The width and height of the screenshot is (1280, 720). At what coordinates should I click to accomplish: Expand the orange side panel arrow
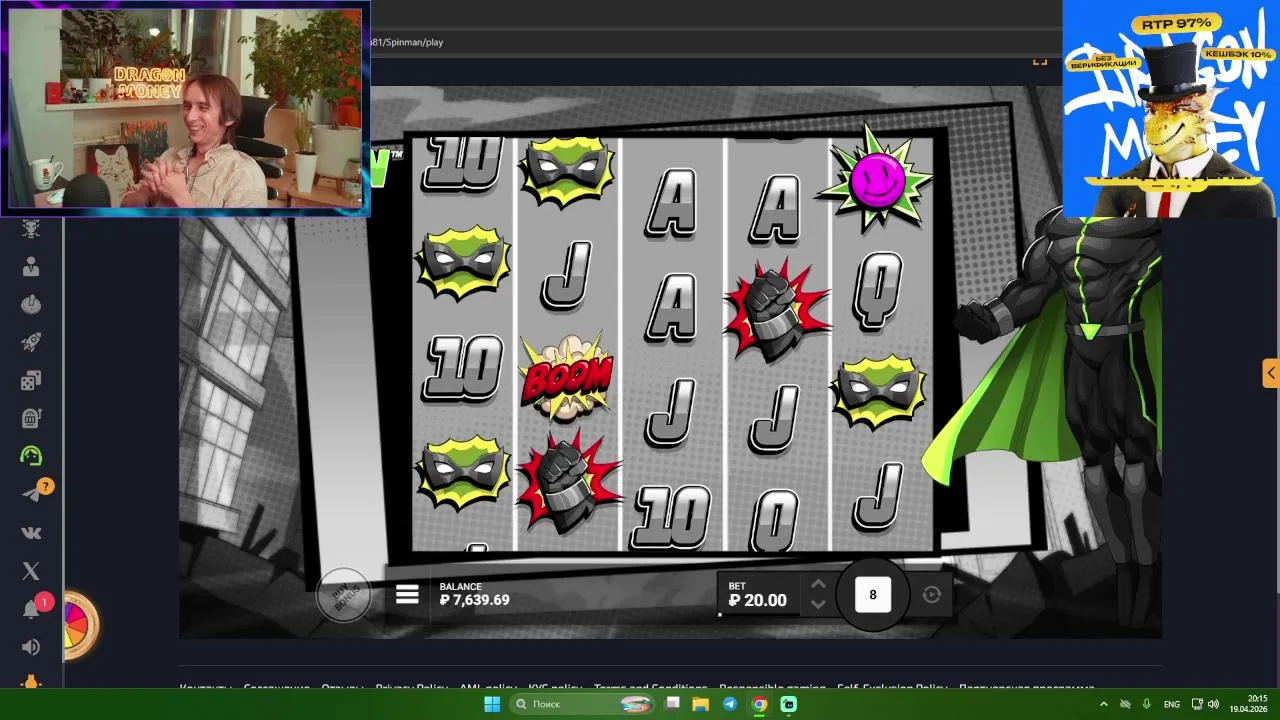[x=1270, y=374]
